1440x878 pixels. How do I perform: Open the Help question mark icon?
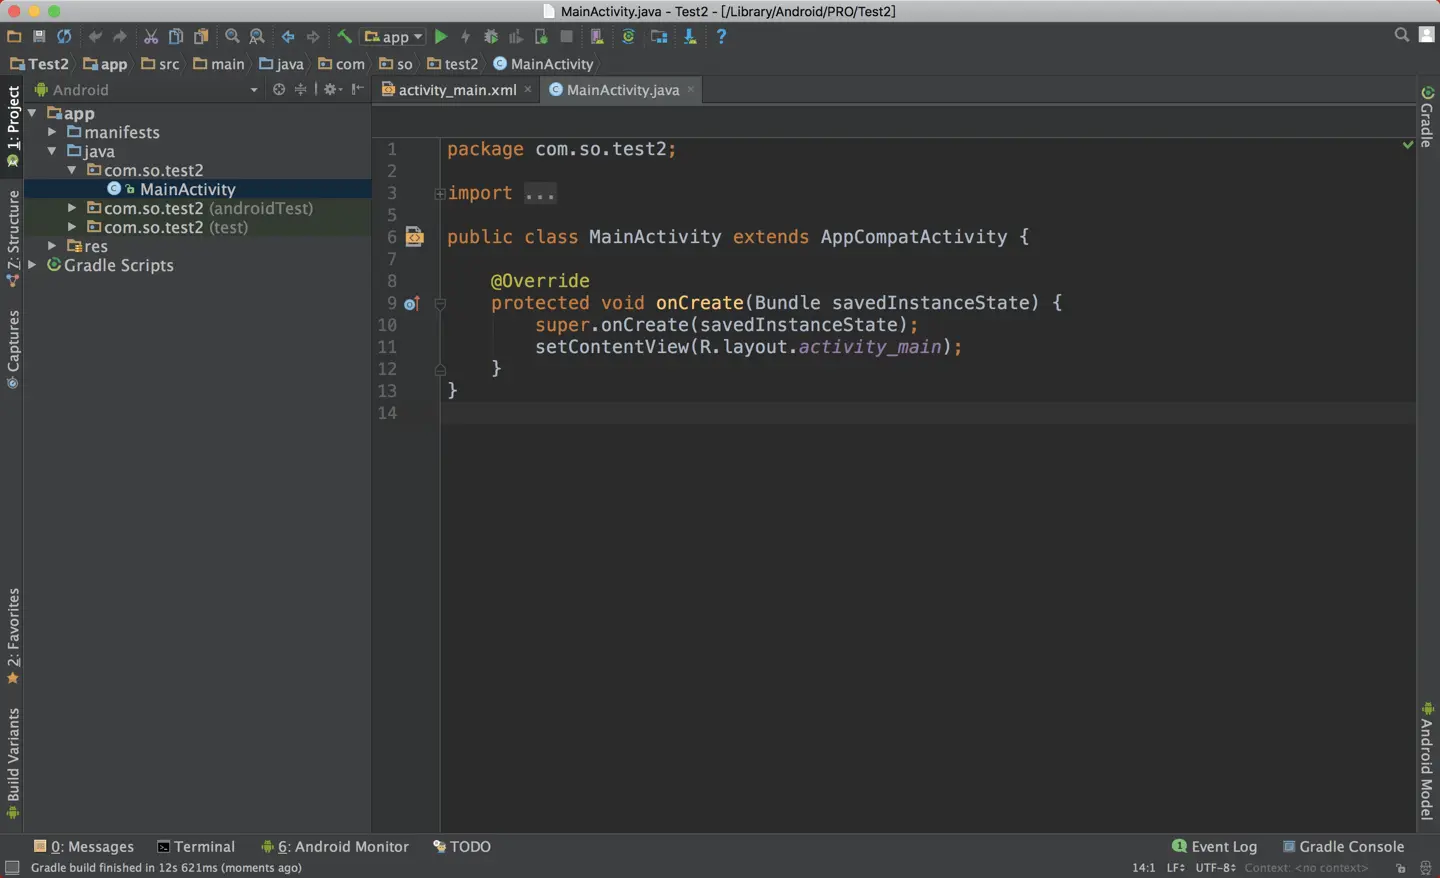(x=721, y=37)
